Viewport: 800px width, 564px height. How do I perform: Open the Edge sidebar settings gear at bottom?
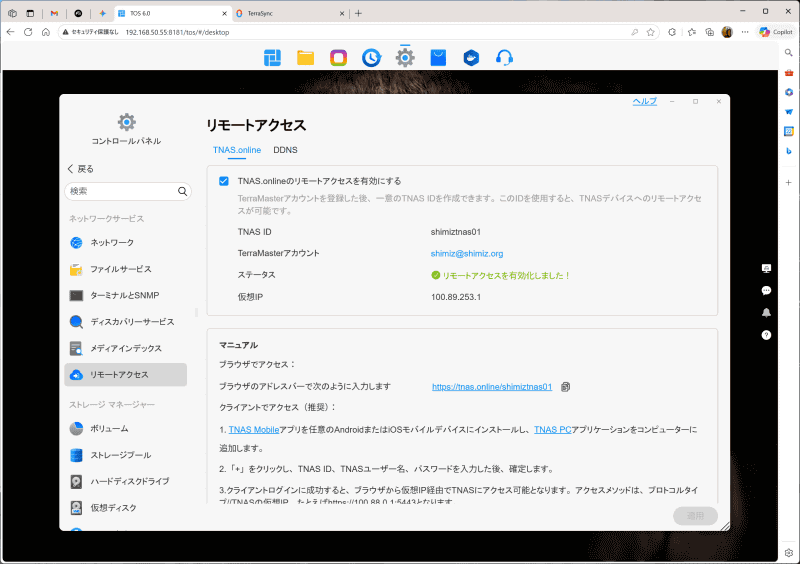788,553
